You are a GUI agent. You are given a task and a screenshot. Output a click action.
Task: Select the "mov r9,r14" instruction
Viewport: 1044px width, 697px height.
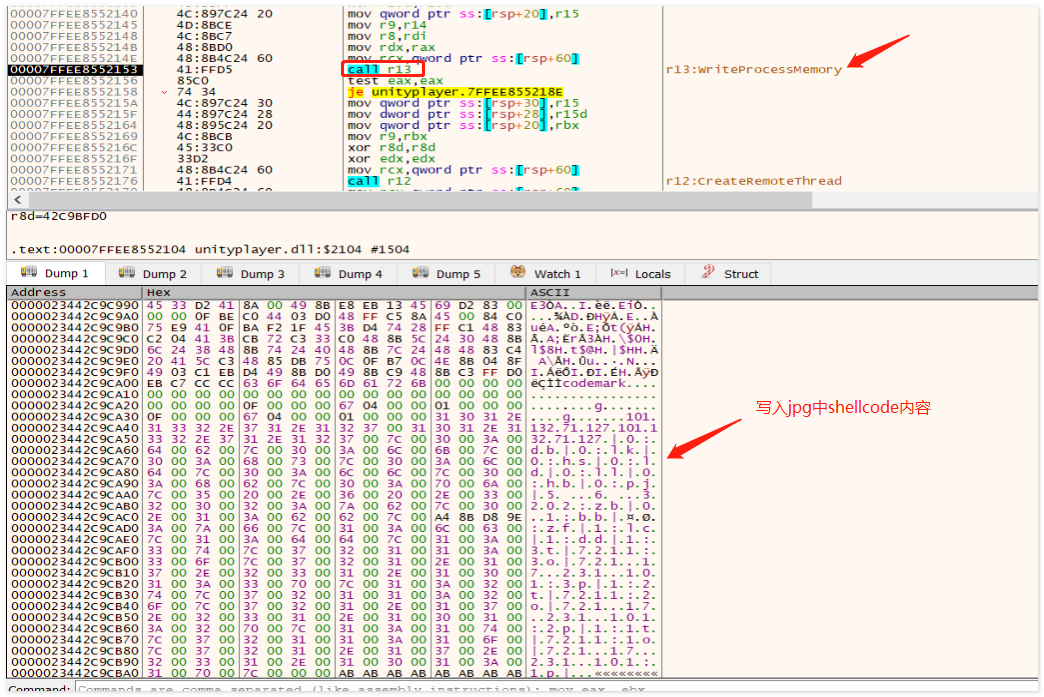click(388, 25)
